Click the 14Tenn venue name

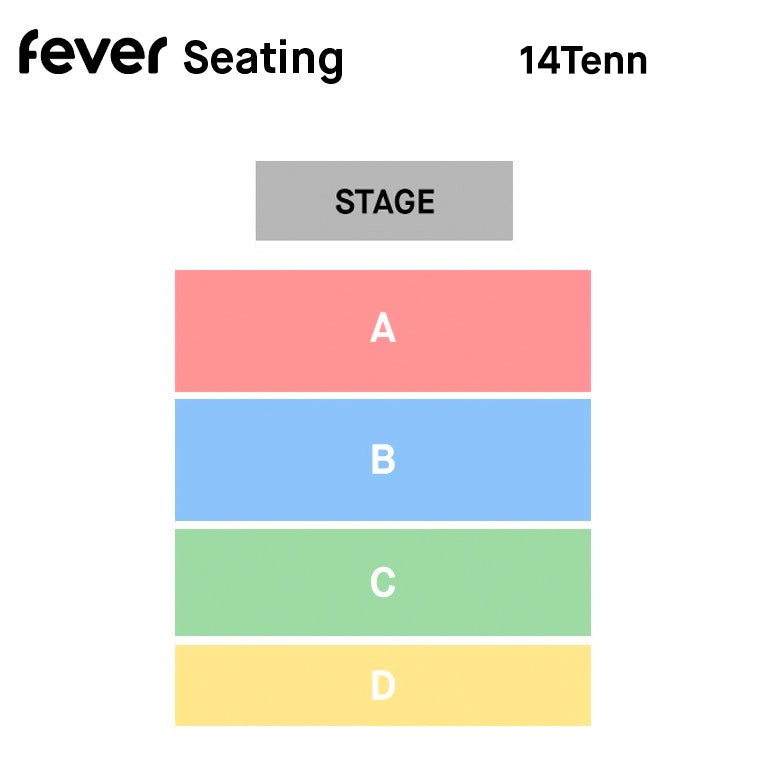point(583,61)
